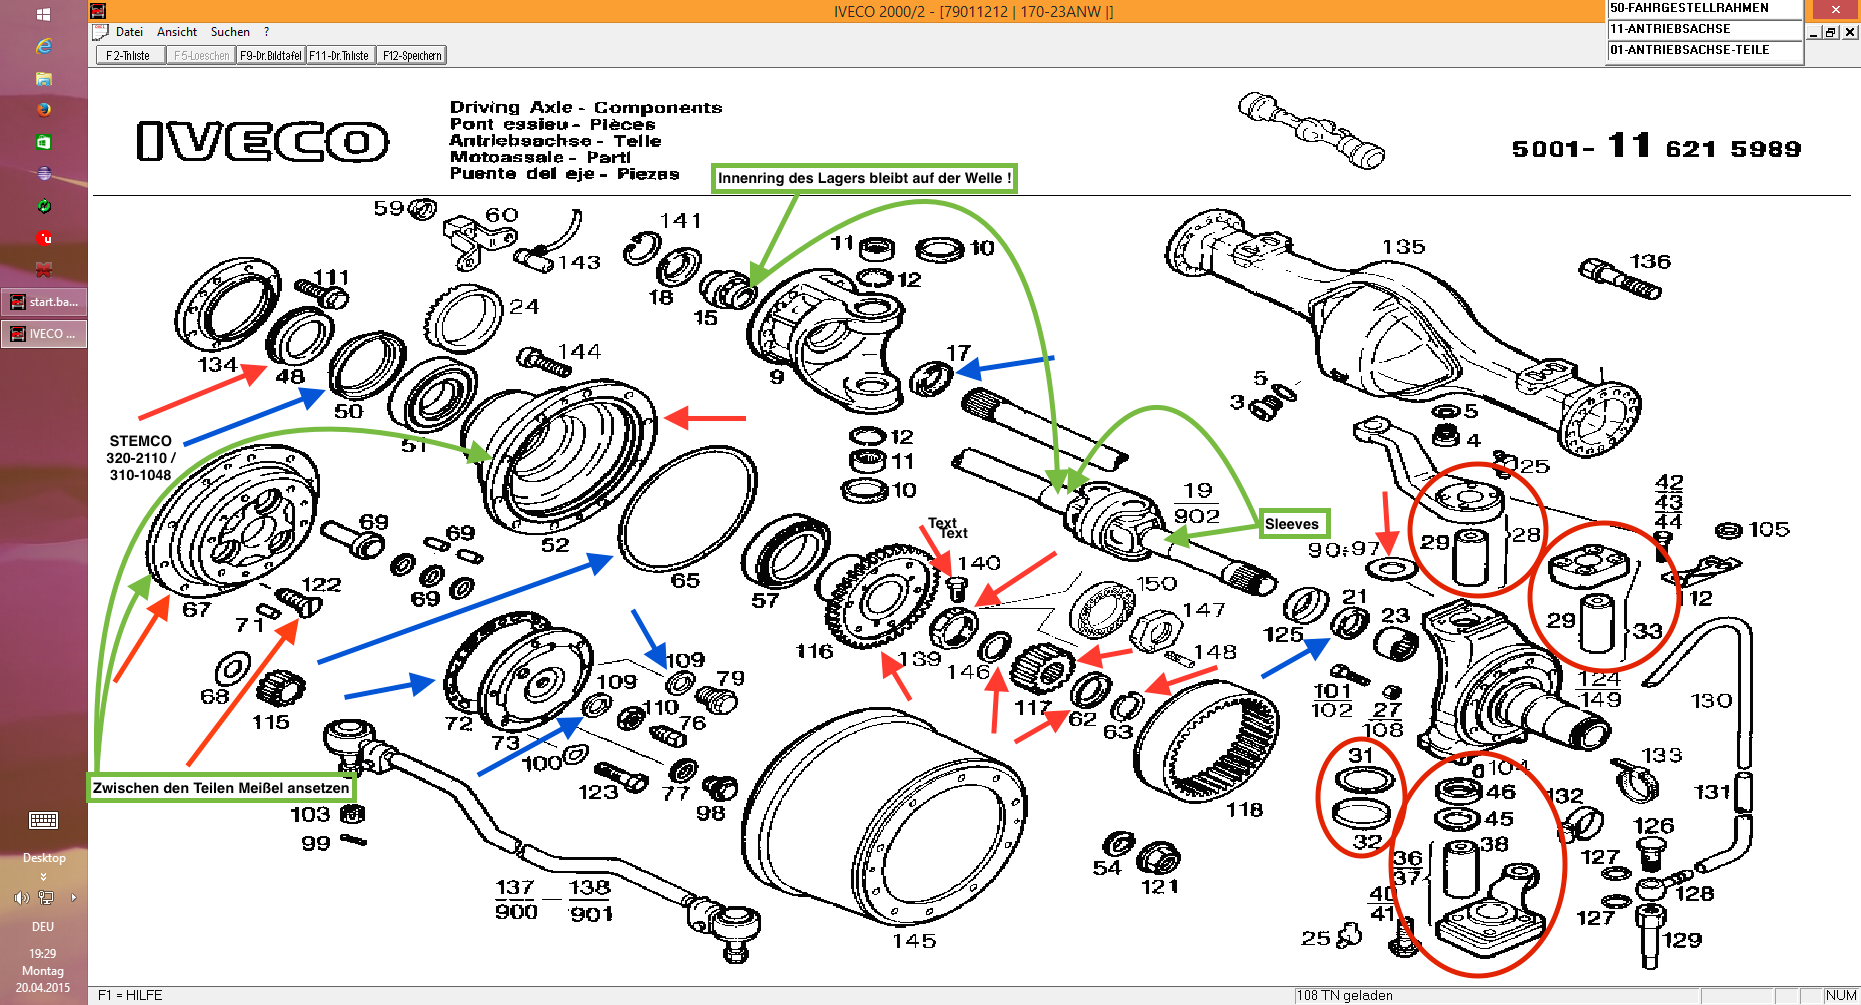Click 'Driving Axle - Components' heading text

(585, 107)
